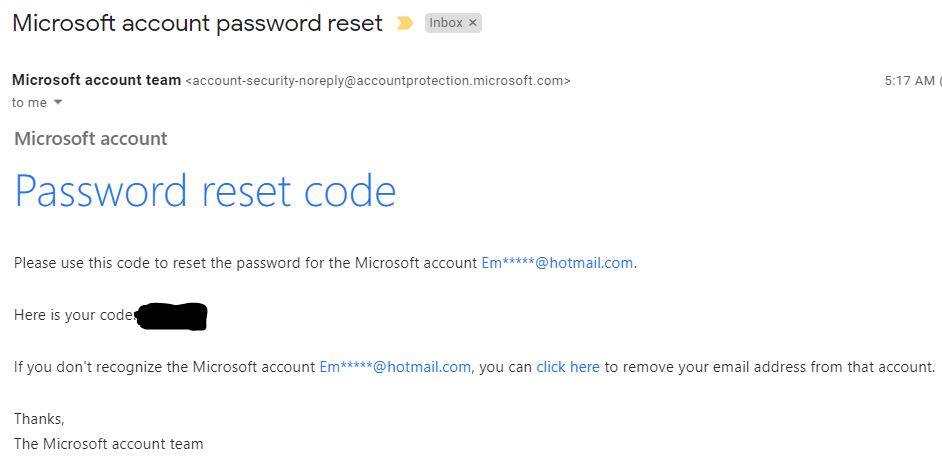Follow the "click here" removal link
Image resolution: width=942 pixels, height=466 pixels.
tap(568, 367)
